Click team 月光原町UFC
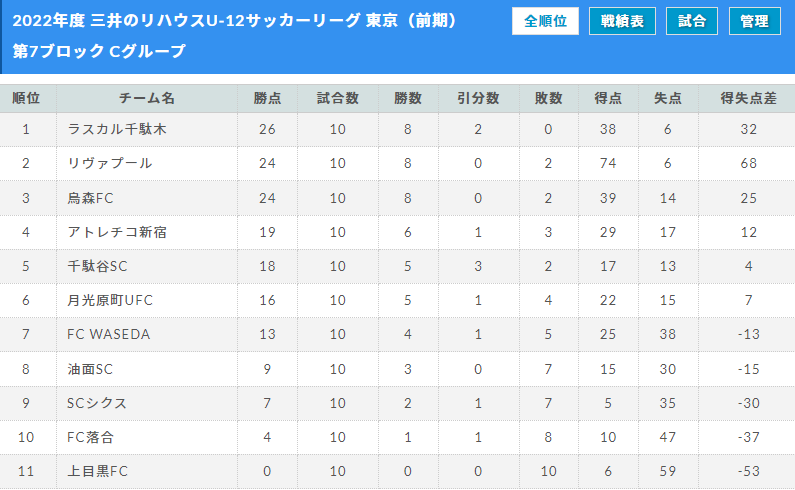This screenshot has width=795, height=490. point(110,300)
